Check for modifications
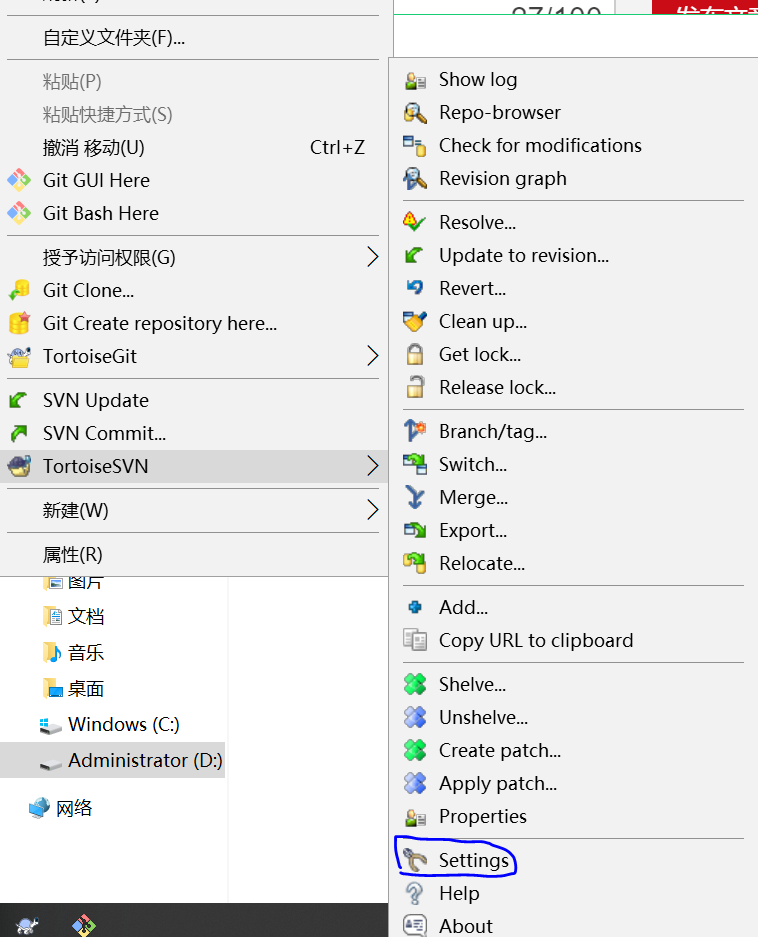 click(x=540, y=145)
